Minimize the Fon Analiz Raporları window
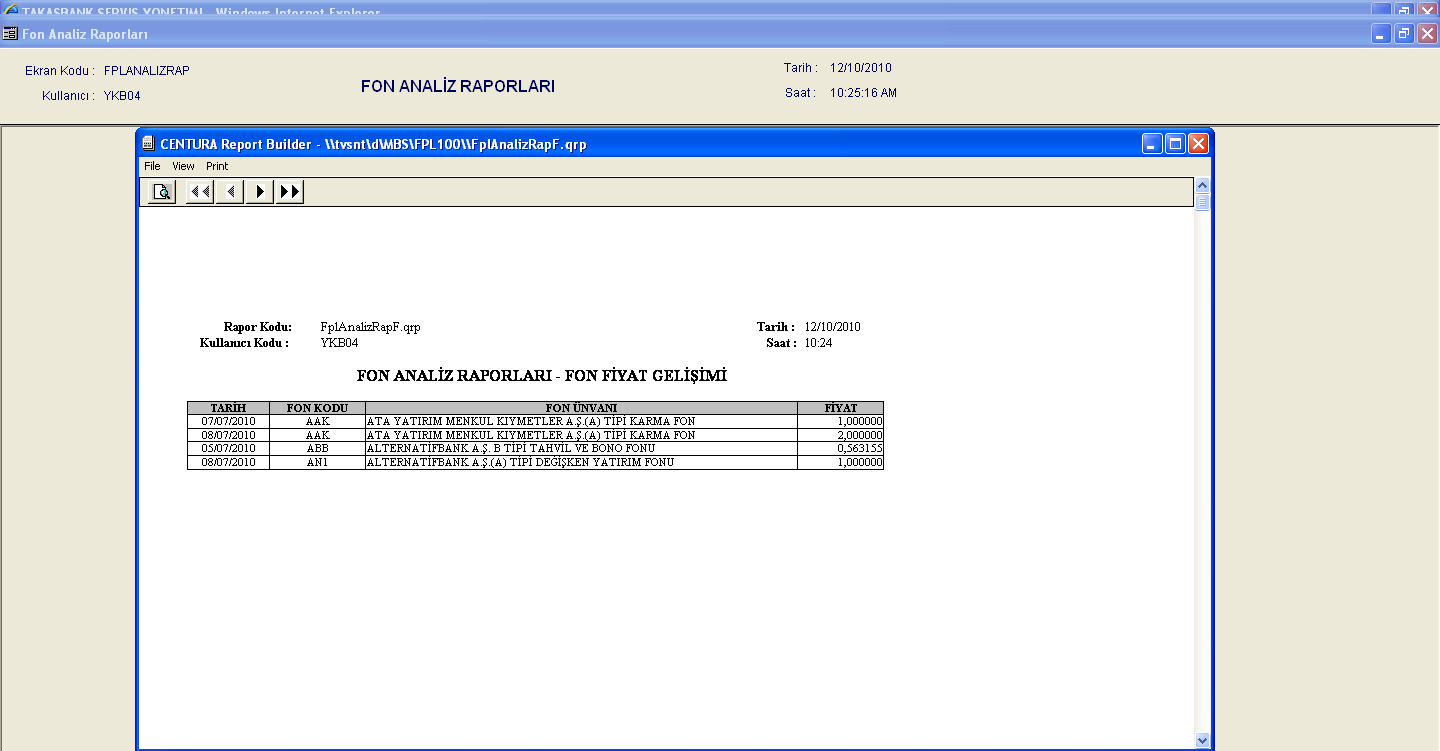 tap(1381, 34)
